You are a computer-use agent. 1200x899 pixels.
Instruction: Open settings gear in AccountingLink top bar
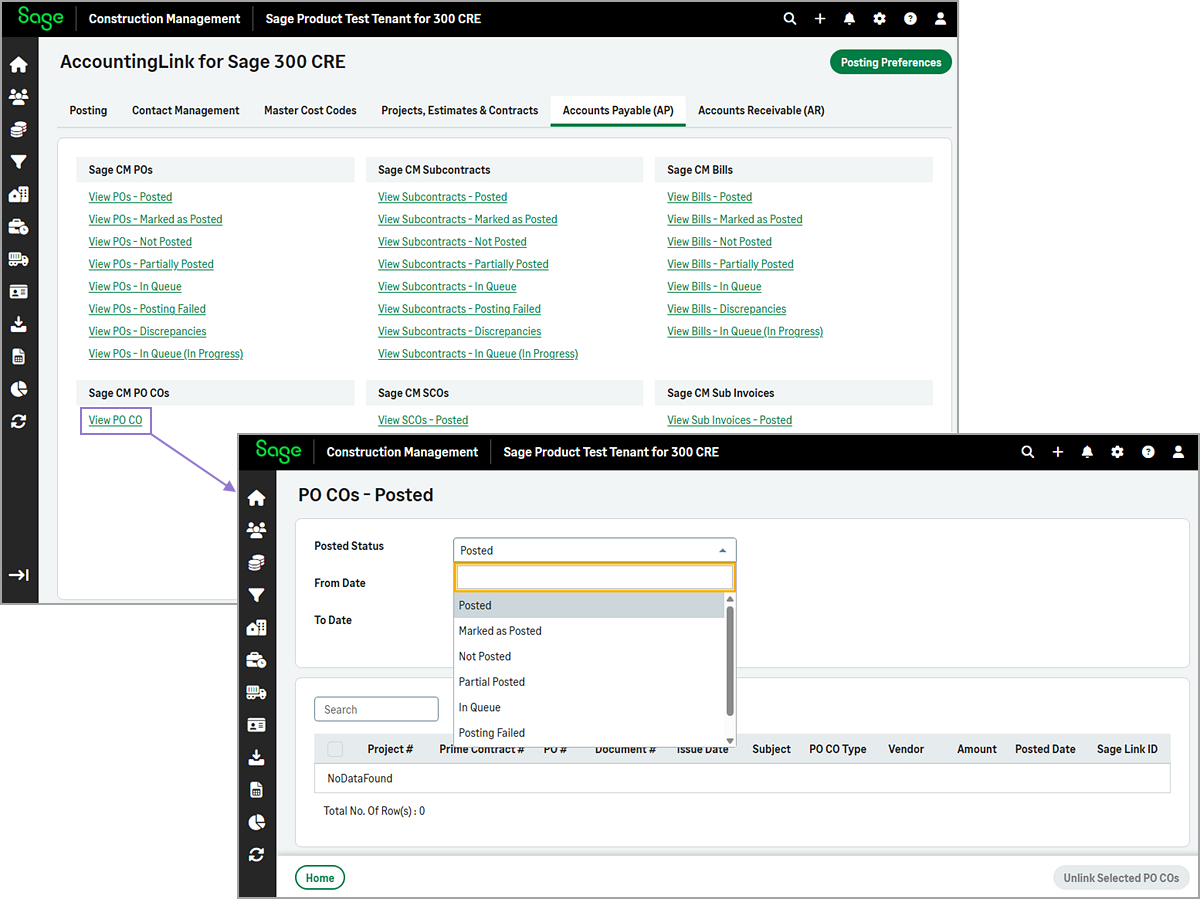(x=880, y=19)
